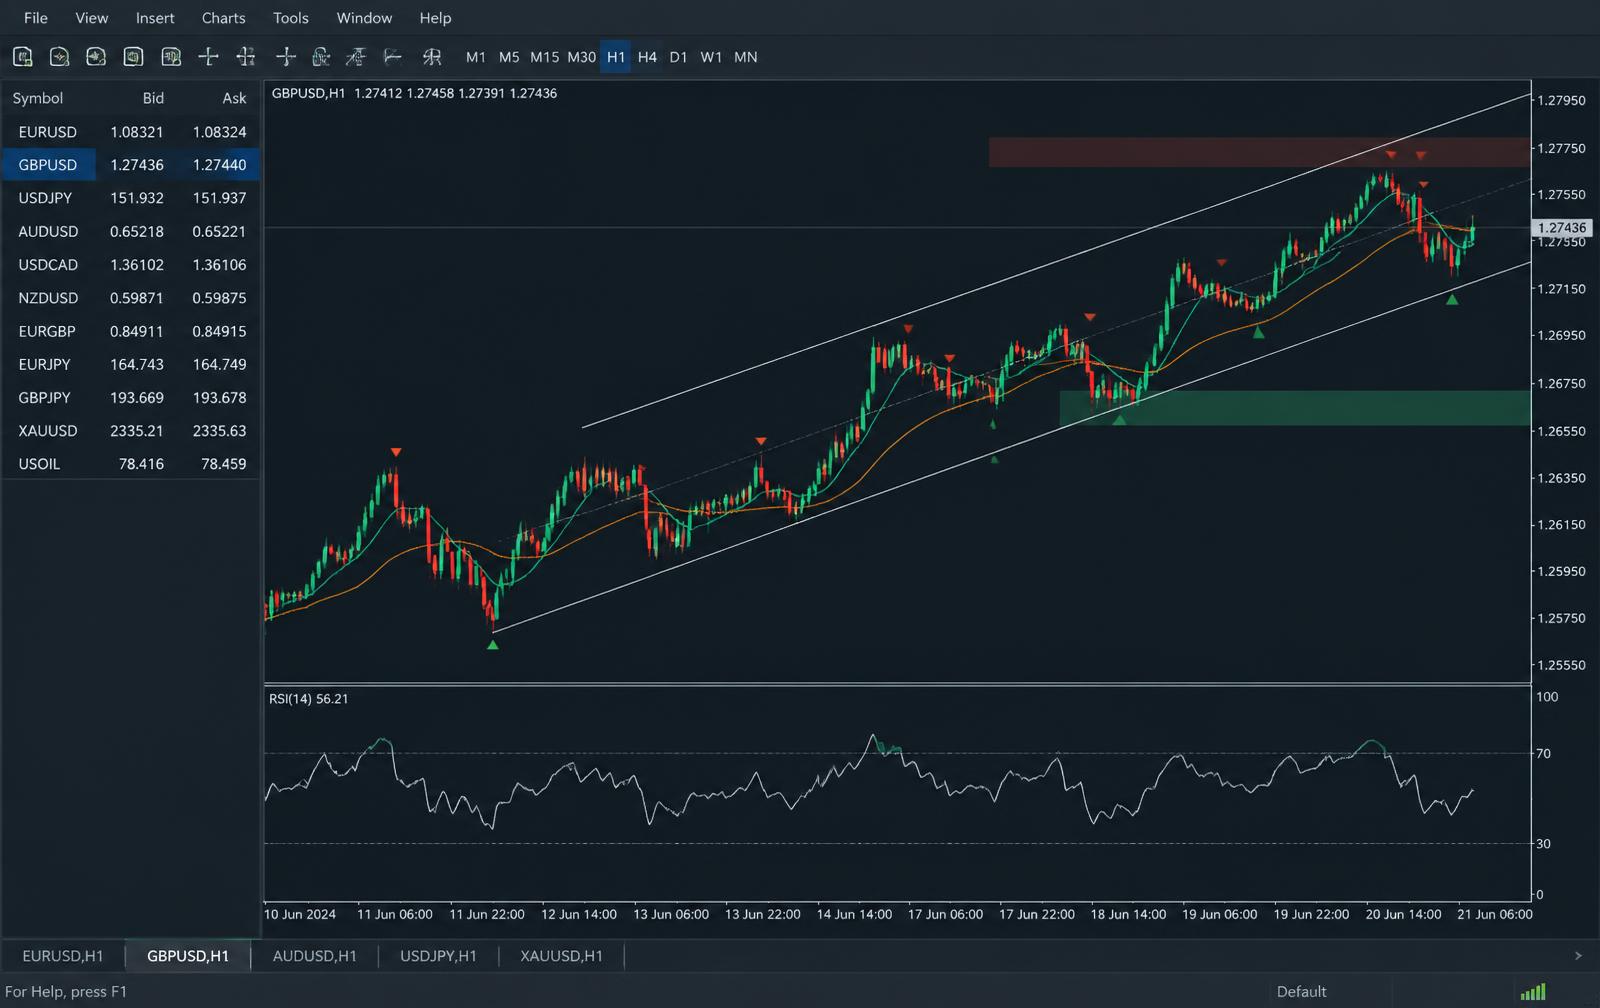Select the third cross-shaped toolbar tool
This screenshot has width=1600, height=1008.
[286, 57]
